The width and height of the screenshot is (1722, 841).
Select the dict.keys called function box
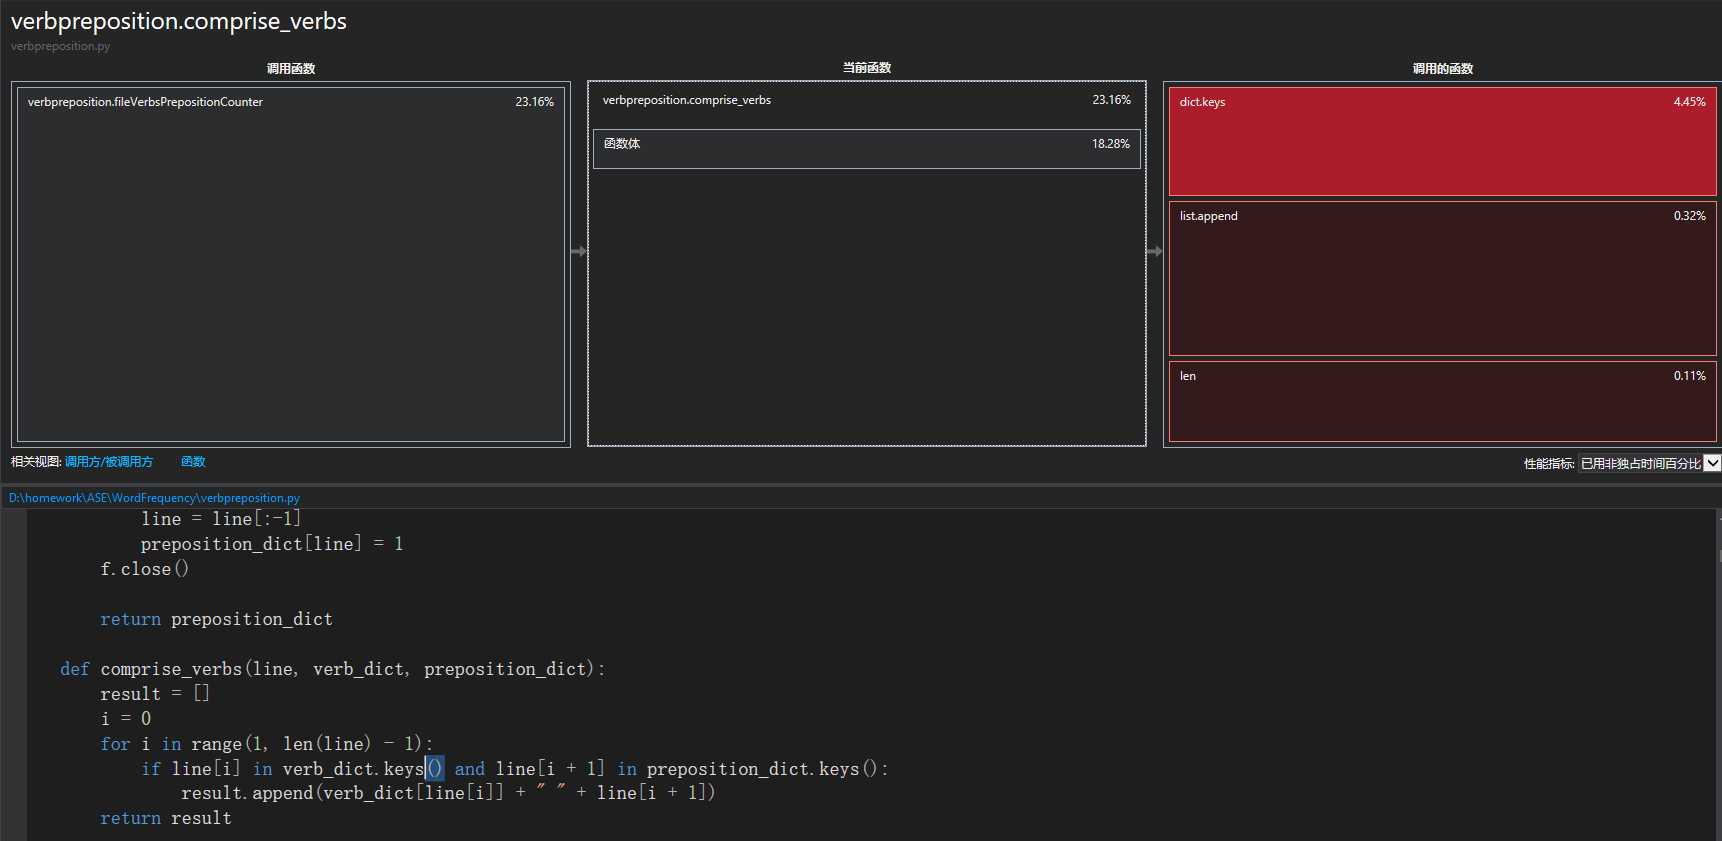1443,141
